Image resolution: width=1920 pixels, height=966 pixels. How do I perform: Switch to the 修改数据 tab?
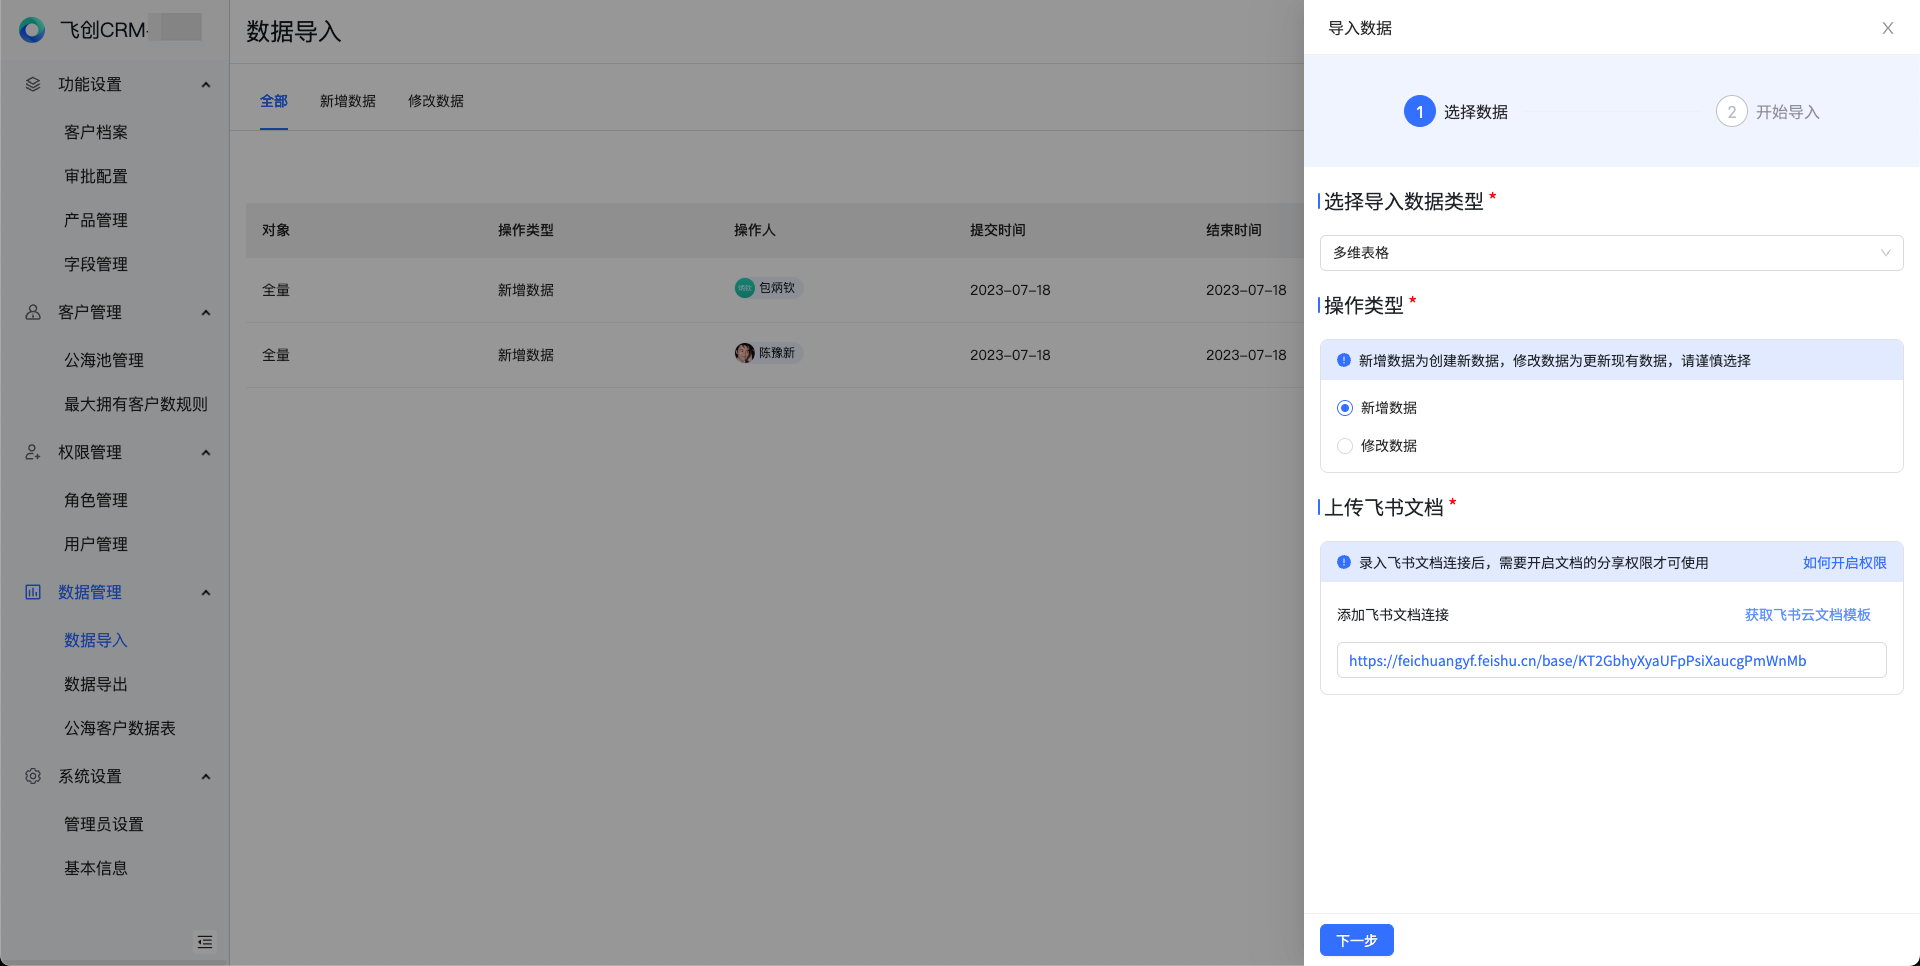tap(435, 101)
